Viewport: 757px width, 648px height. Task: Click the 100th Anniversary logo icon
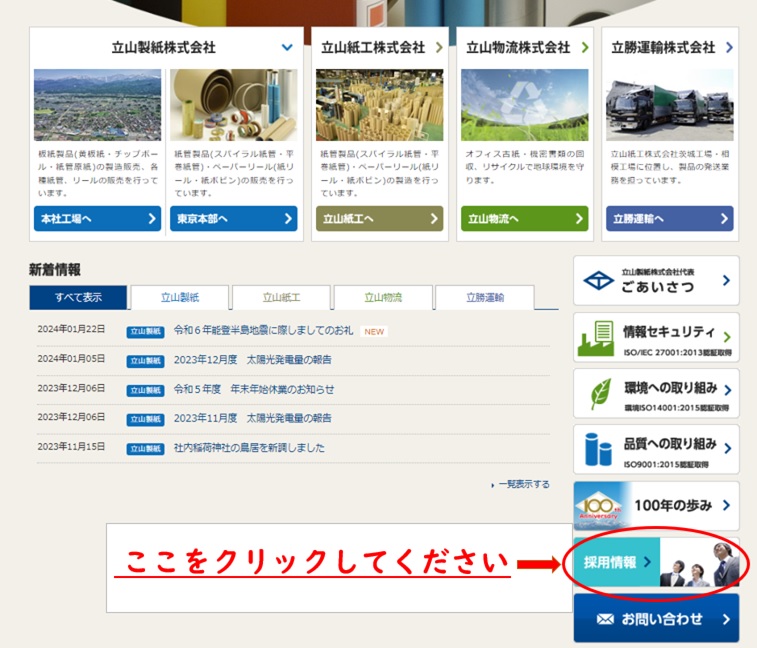pyautogui.click(x=600, y=508)
